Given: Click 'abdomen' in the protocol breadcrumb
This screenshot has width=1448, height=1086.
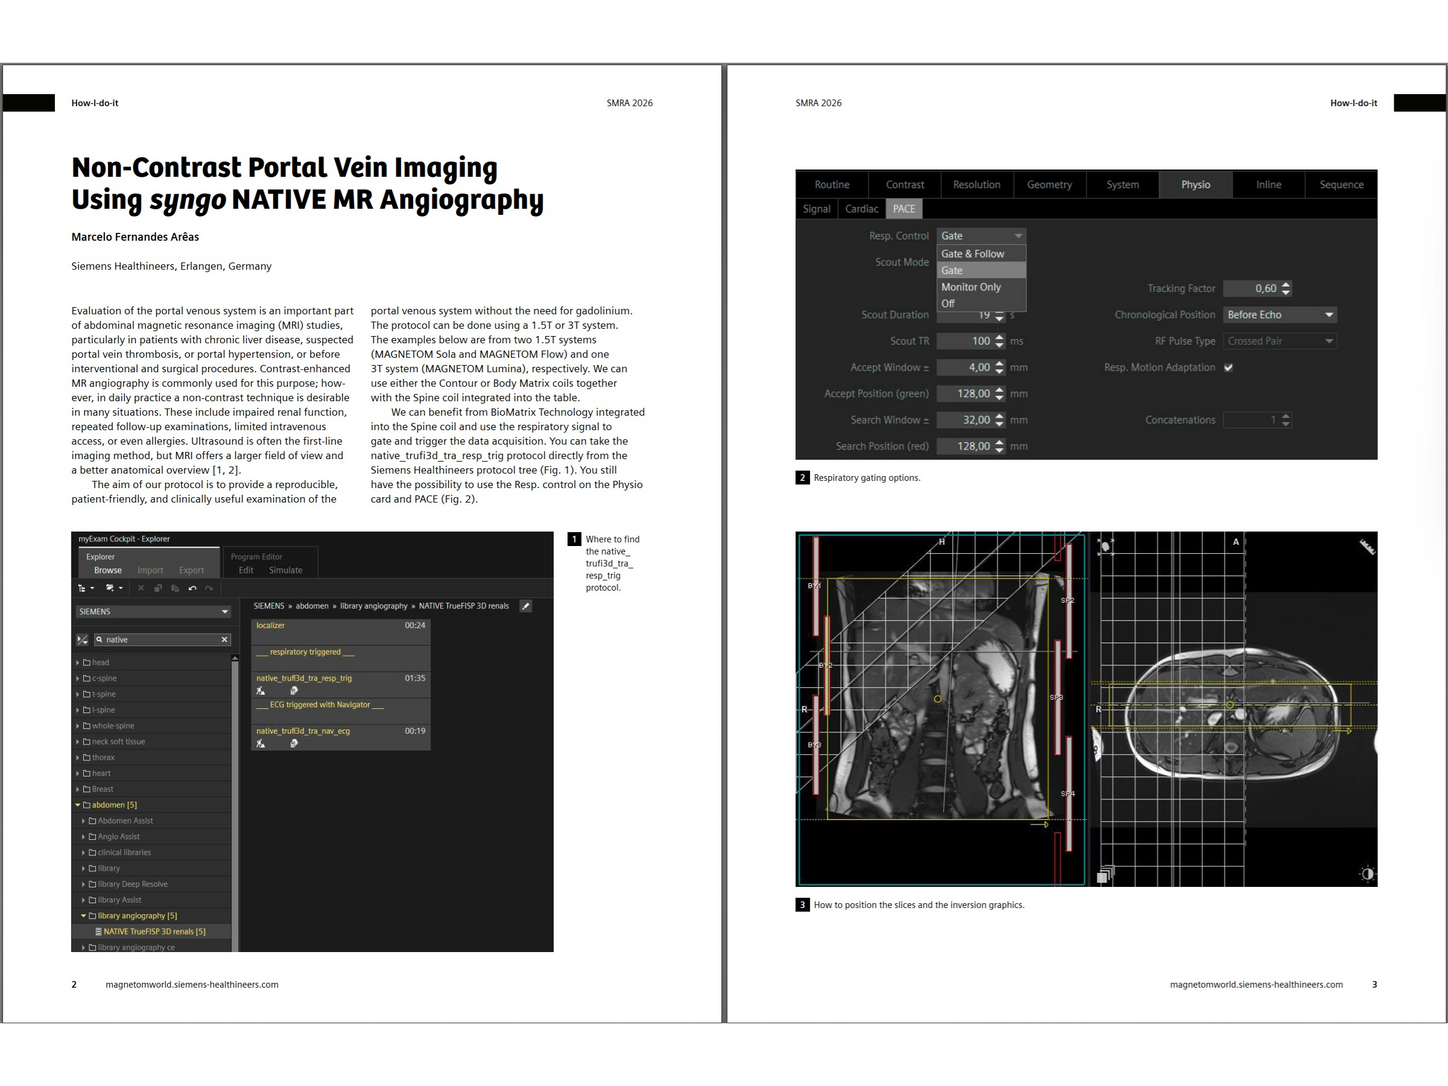Looking at the screenshot, I should (312, 606).
